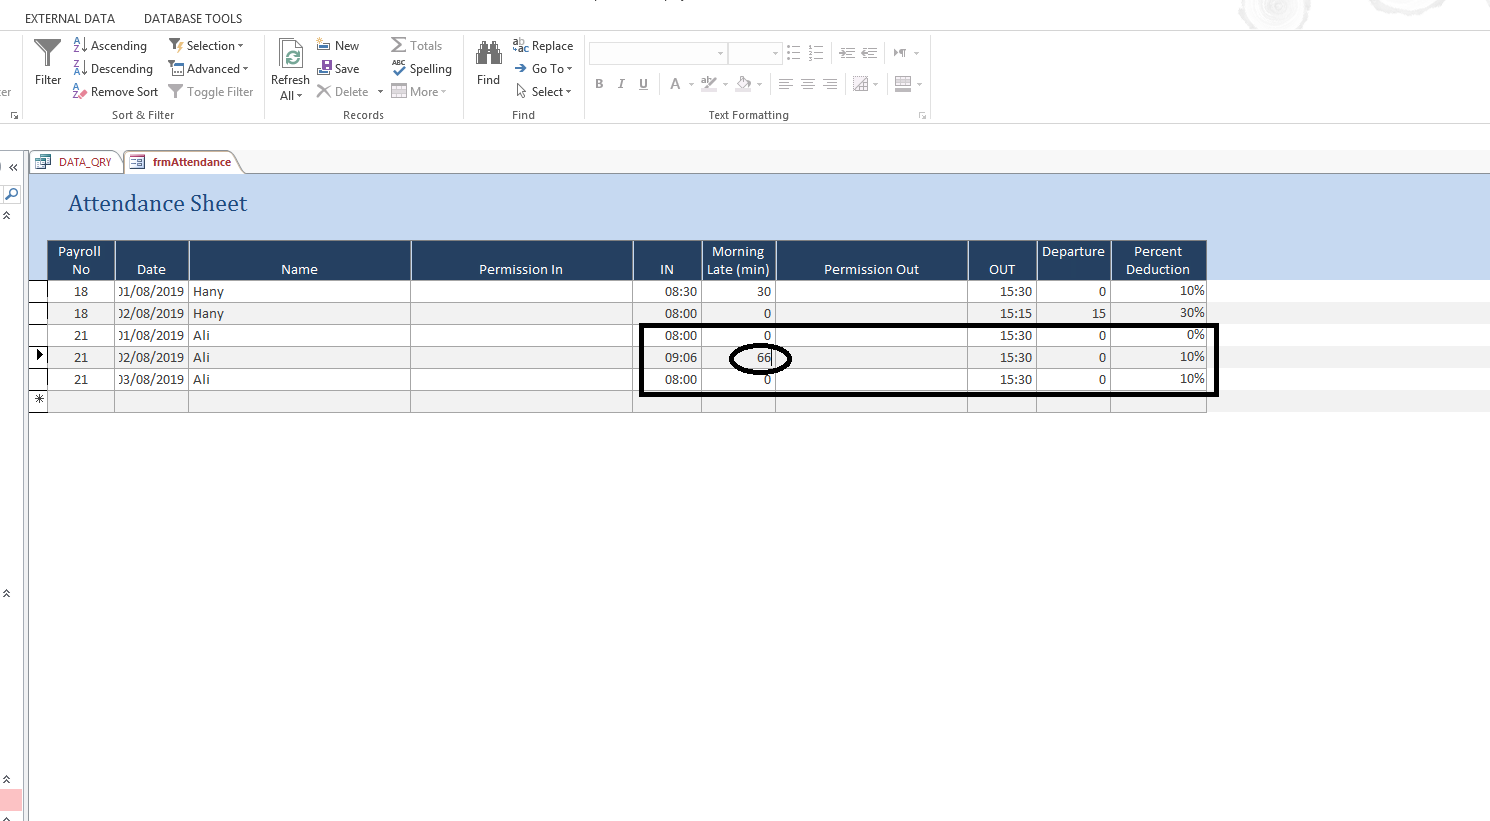Switch to the DATA_QRY tab
1490x821 pixels.
(x=75, y=162)
